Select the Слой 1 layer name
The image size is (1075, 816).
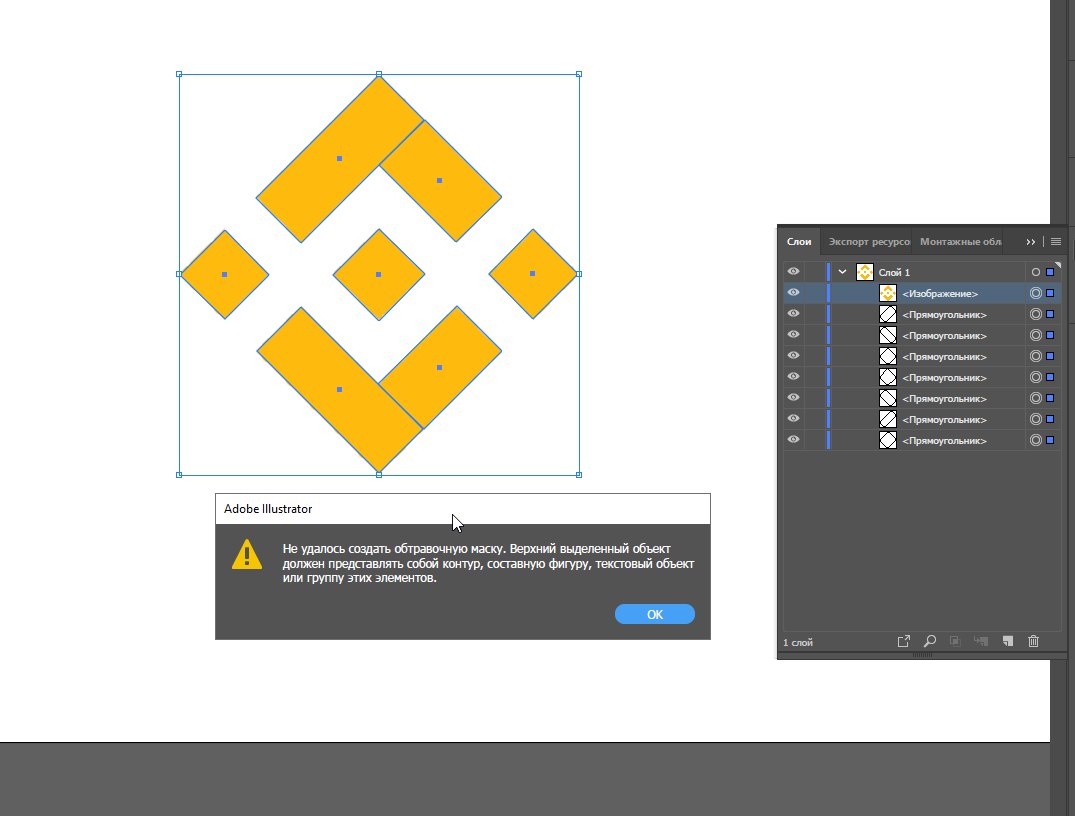click(x=894, y=272)
